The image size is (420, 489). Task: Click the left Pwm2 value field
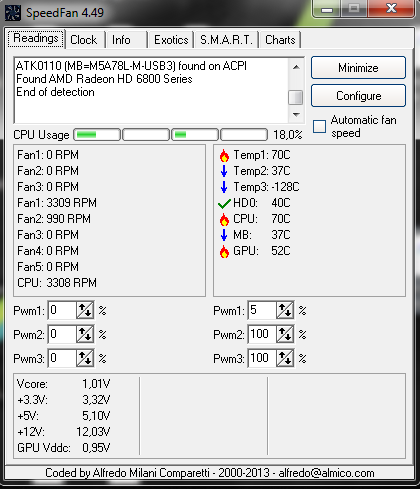click(62, 335)
